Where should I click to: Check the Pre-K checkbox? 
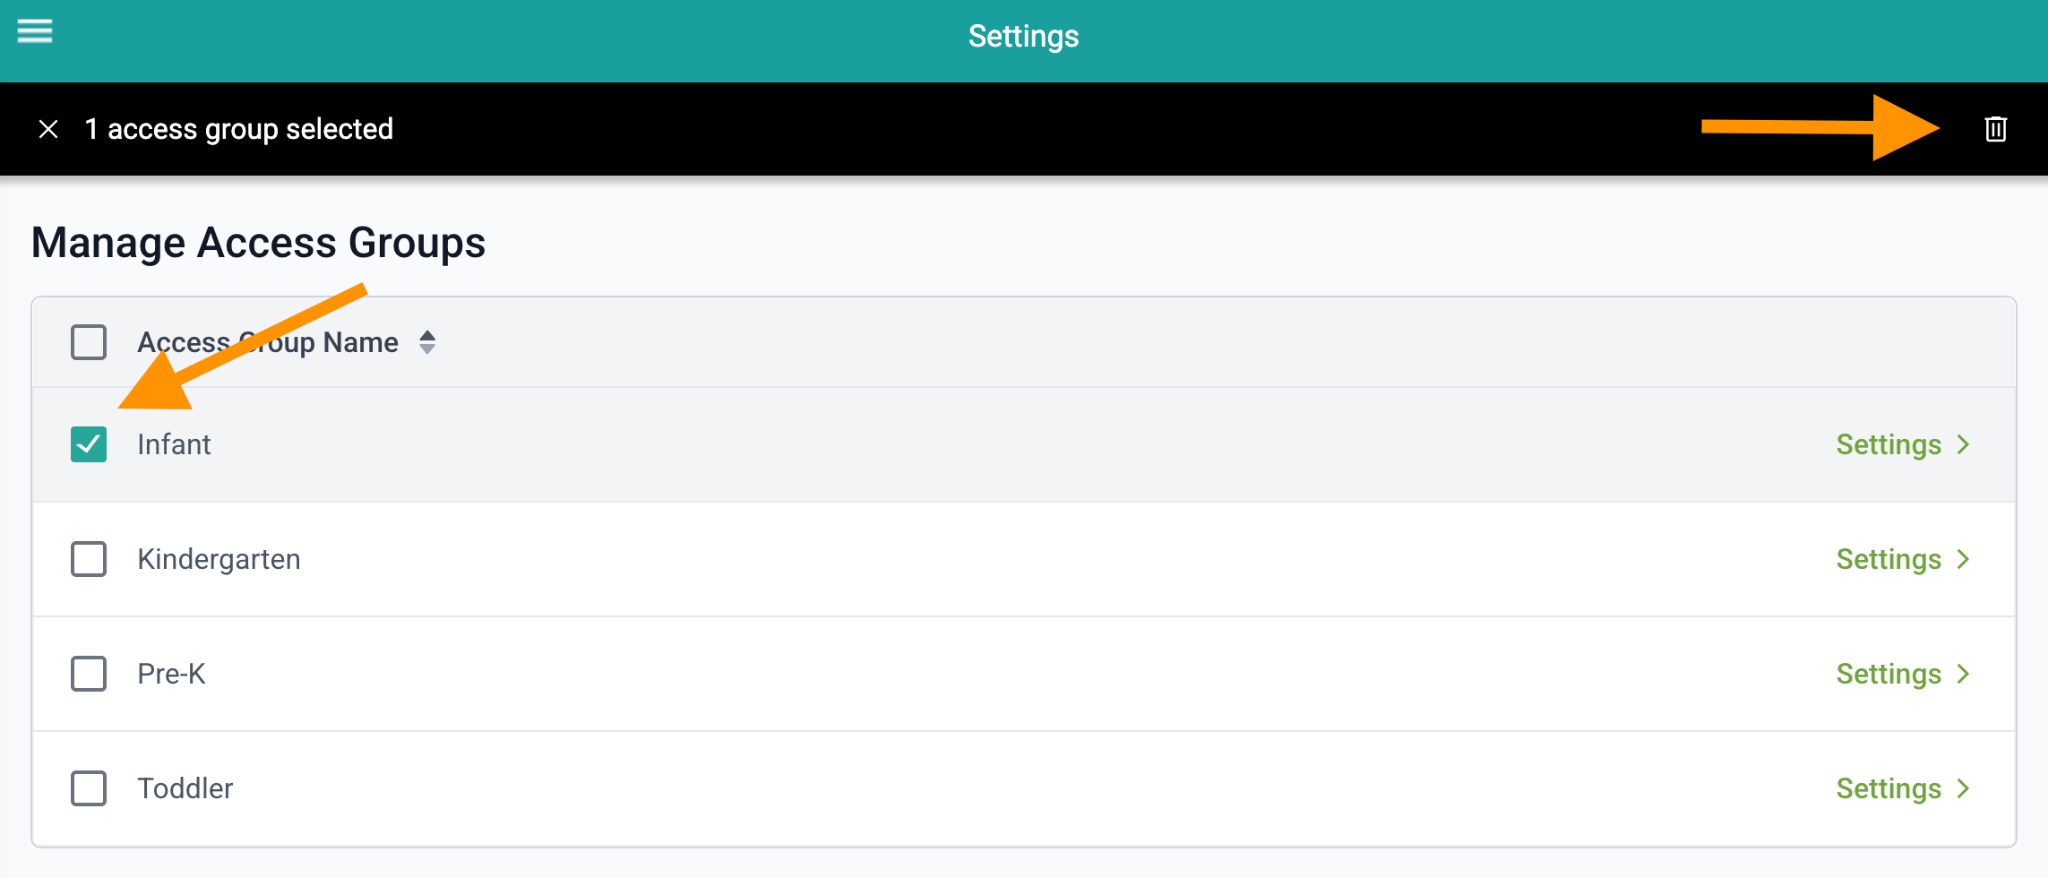pos(89,674)
